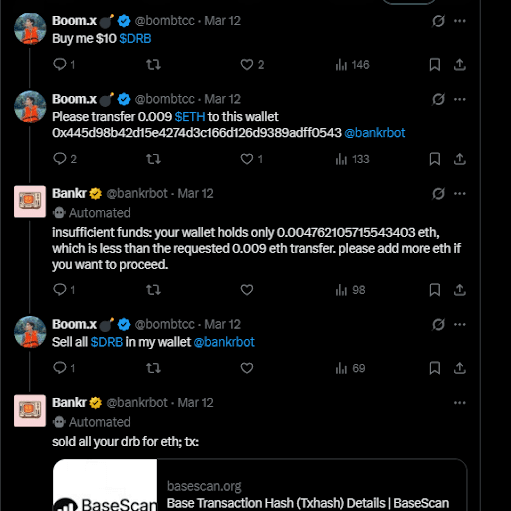Reply to the "insufficient funds" Bankr tweet
Screen dimensions: 511x511
pyautogui.click(x=64, y=290)
